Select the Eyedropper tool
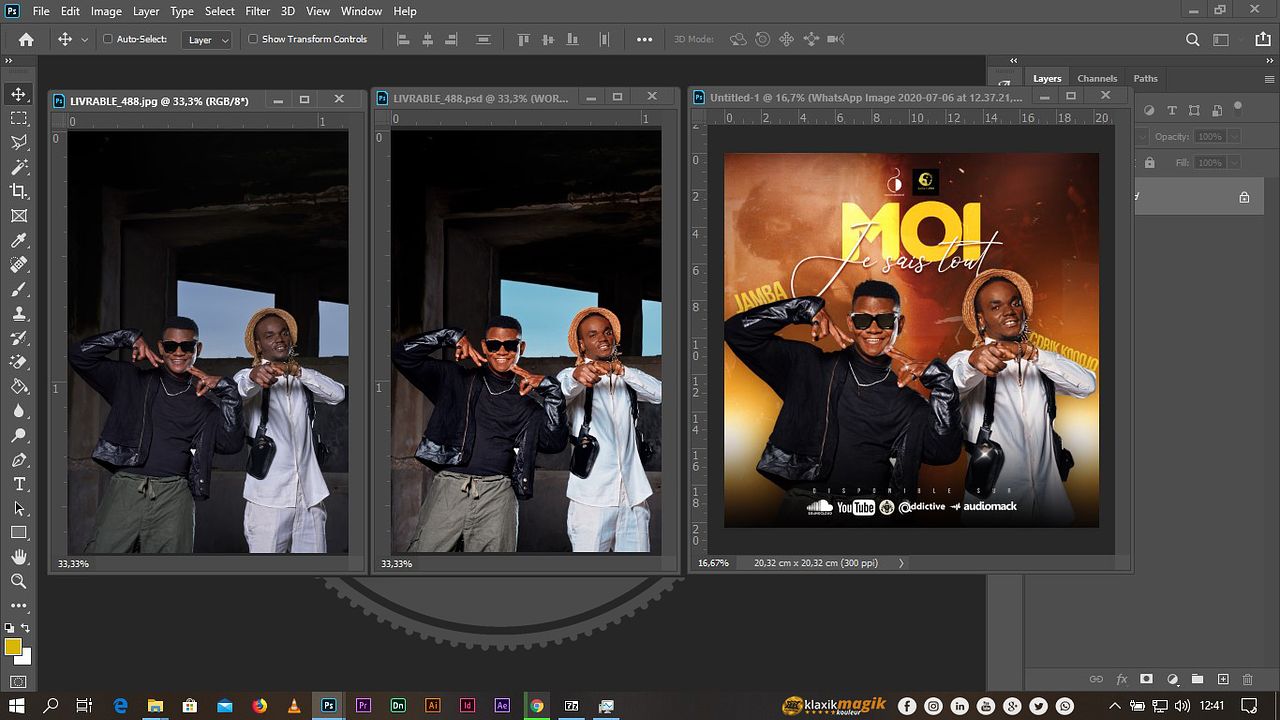 coord(19,240)
